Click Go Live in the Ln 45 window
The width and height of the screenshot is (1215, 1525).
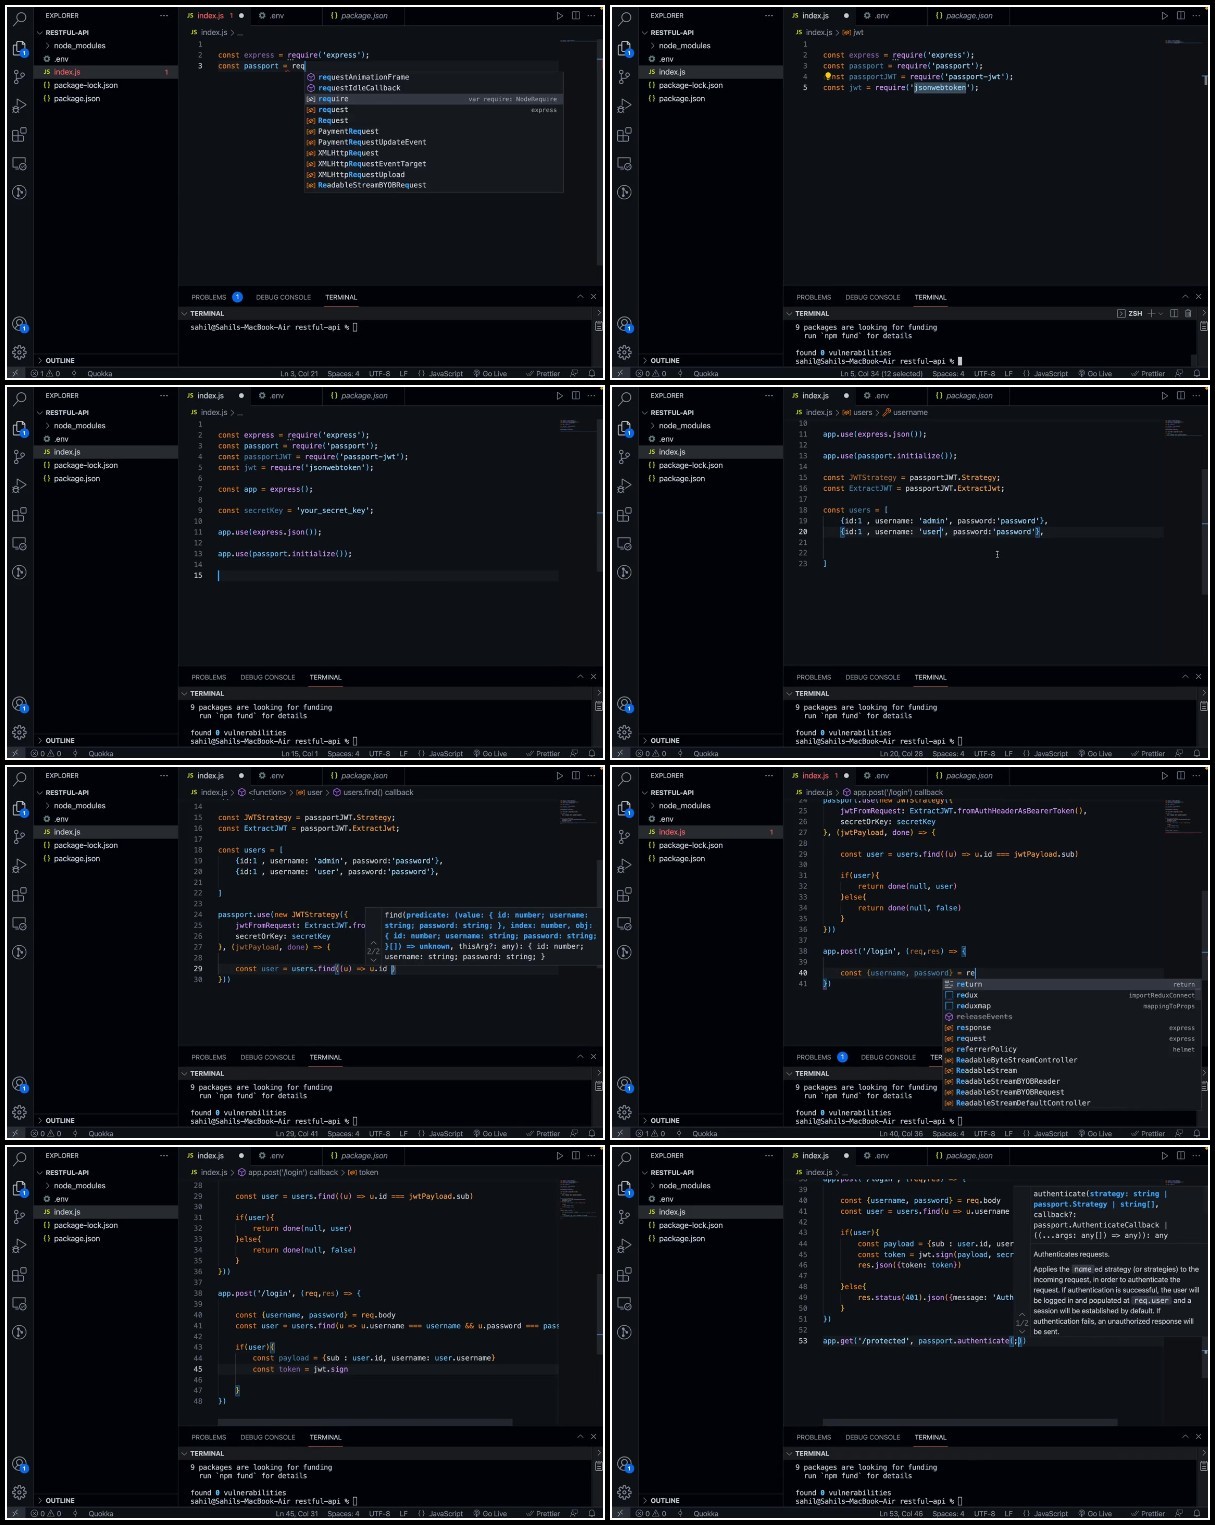[x=490, y=1513]
